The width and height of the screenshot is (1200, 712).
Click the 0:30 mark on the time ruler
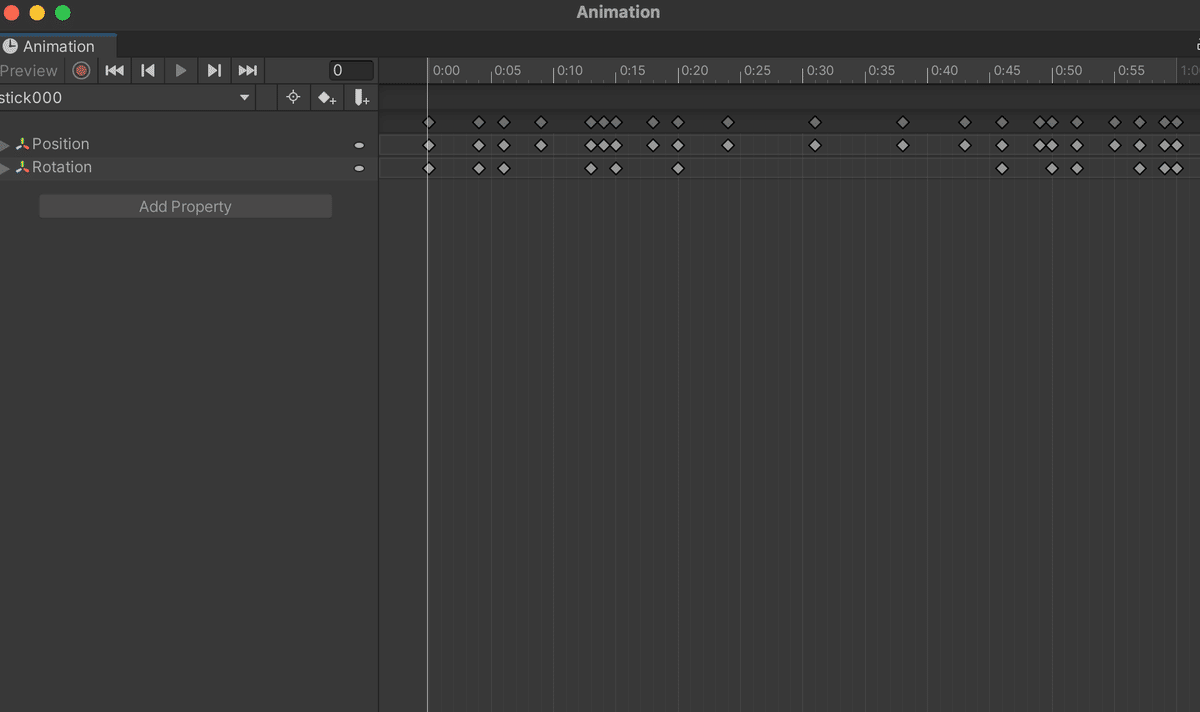coord(819,71)
